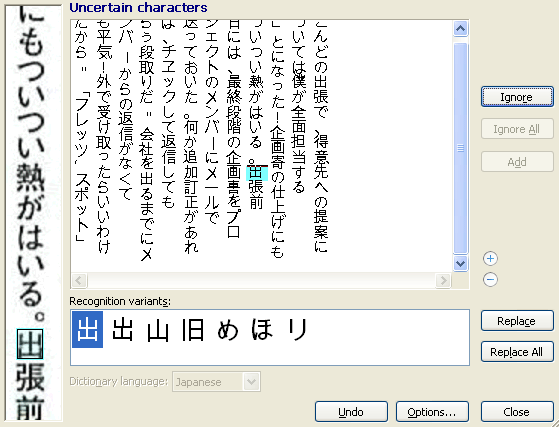Select the め recognition variant
This screenshot has height=427, width=559.
pyautogui.click(x=228, y=329)
